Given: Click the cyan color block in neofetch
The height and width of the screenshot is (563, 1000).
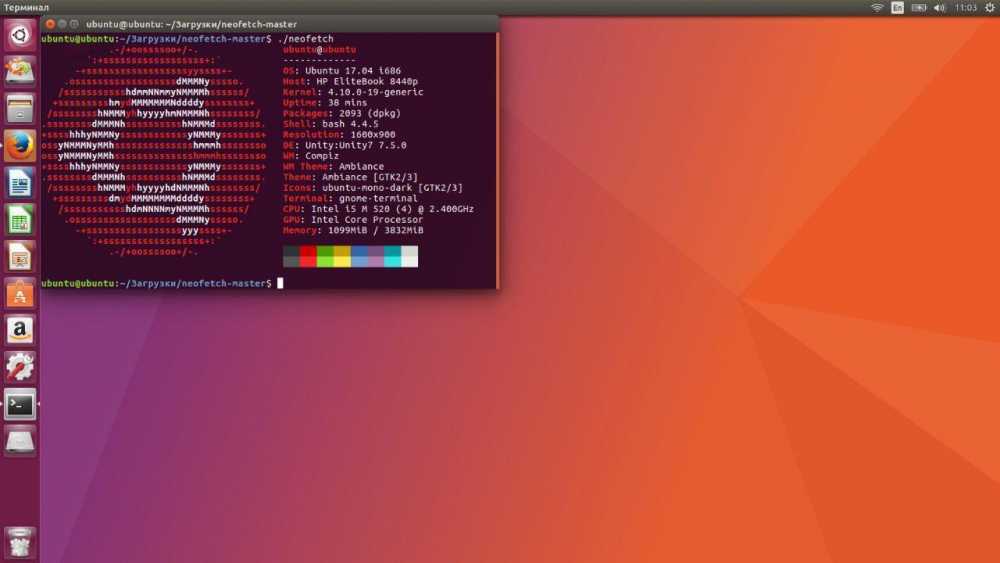Looking at the screenshot, I should tap(393, 256).
